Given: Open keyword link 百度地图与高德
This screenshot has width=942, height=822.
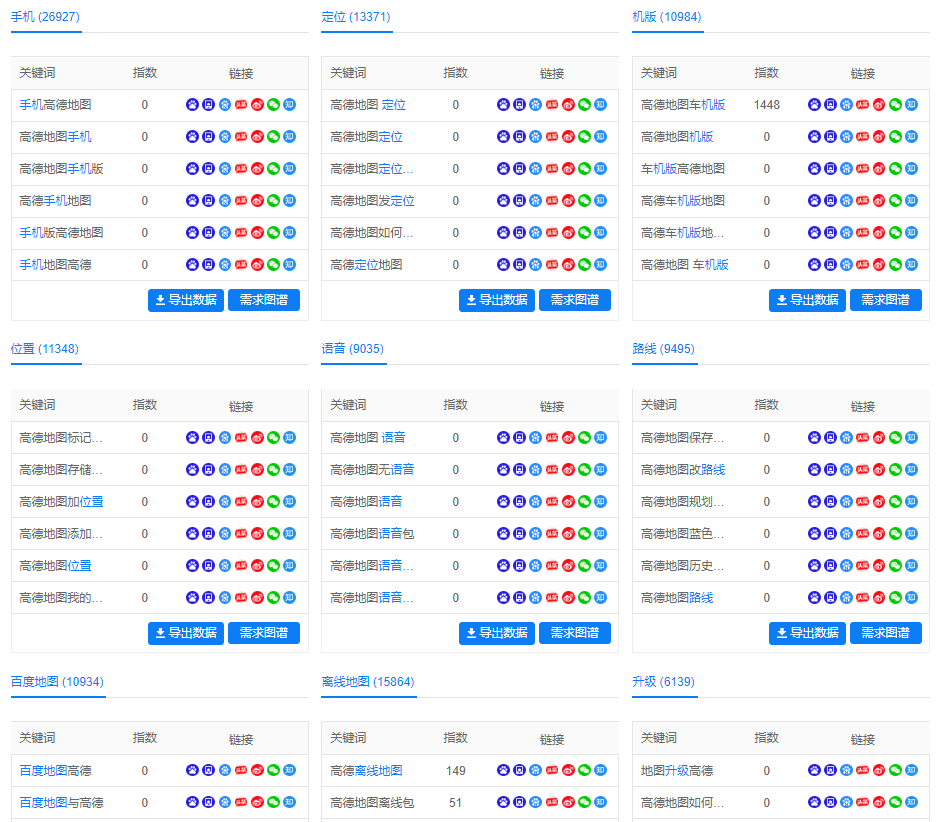Looking at the screenshot, I should pos(61,802).
